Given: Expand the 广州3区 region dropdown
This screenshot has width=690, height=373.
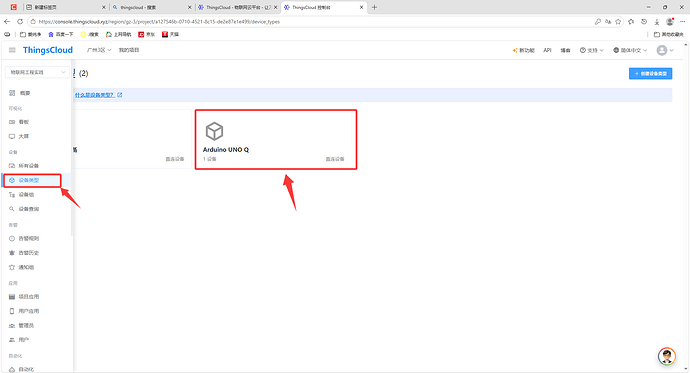Looking at the screenshot, I should coord(99,50).
